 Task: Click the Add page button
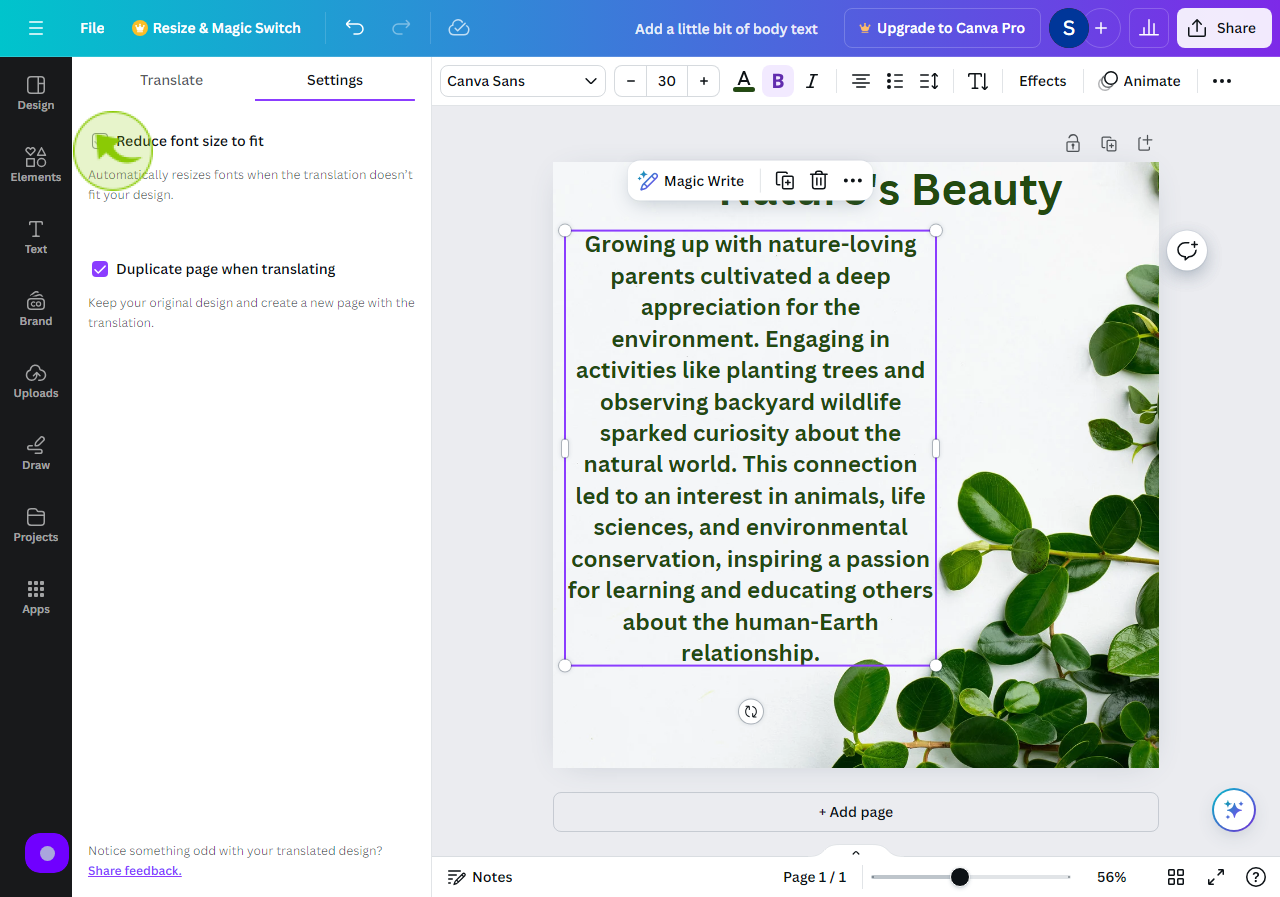click(856, 812)
